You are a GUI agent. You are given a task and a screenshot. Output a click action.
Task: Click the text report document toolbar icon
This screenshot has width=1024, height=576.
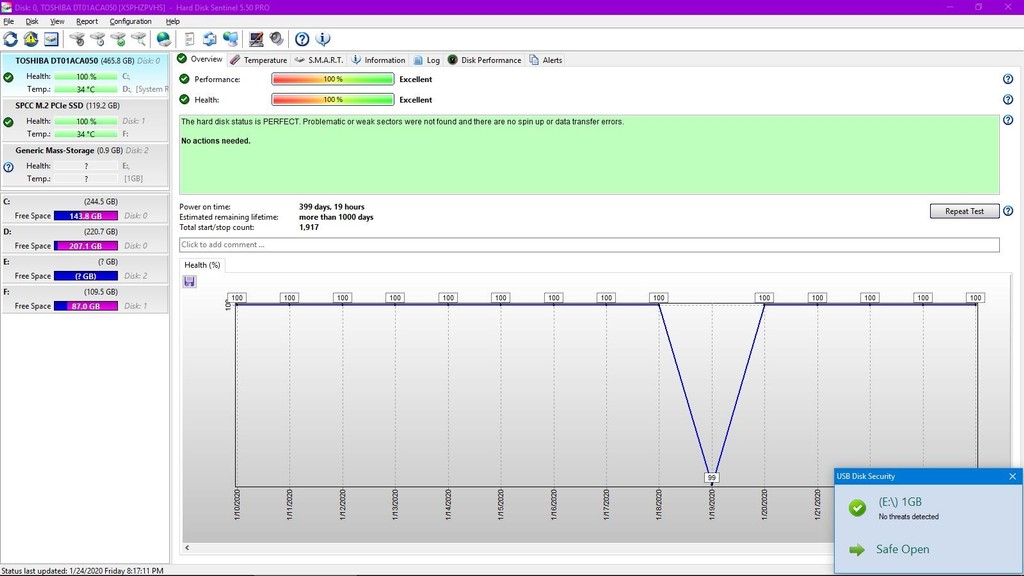(x=190, y=39)
